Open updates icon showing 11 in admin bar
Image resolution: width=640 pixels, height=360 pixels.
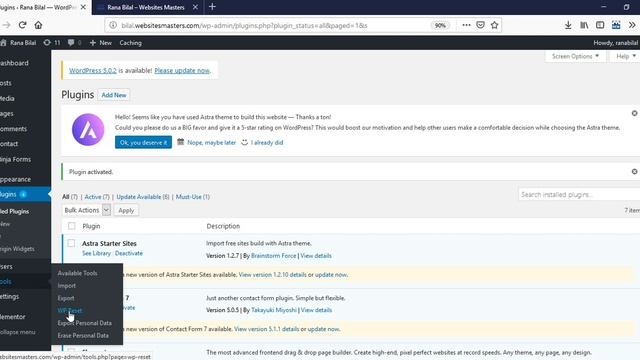[x=52, y=42]
